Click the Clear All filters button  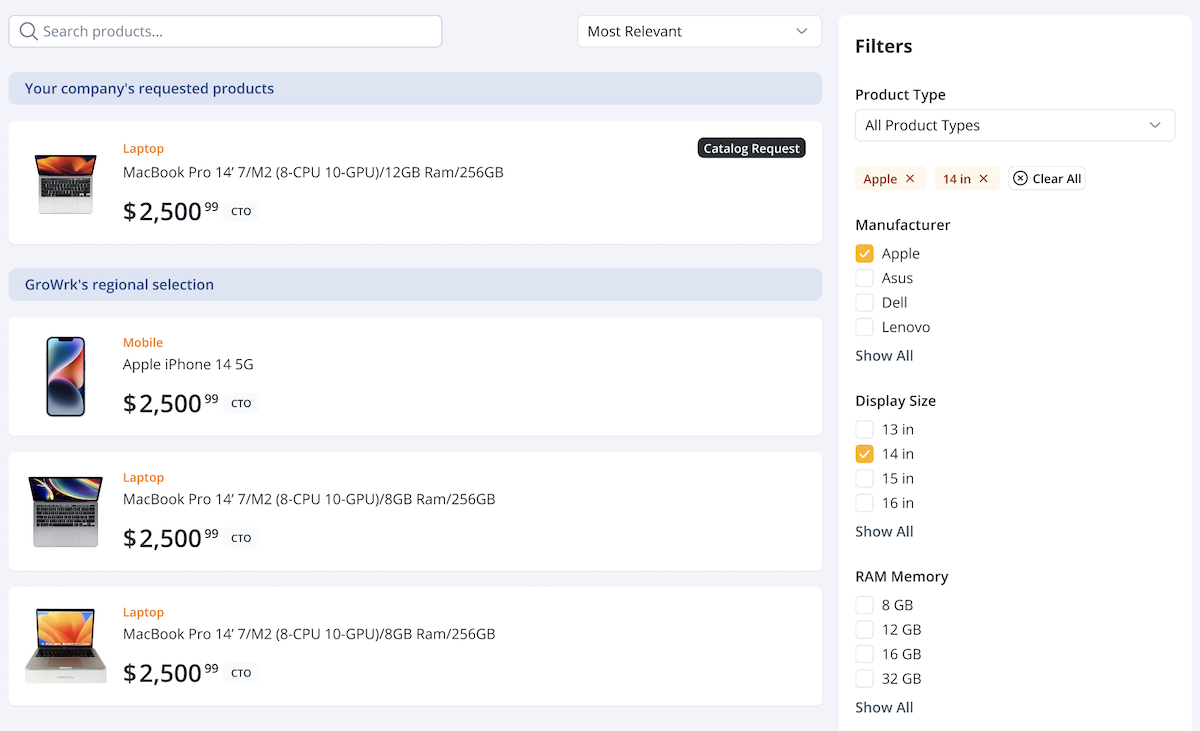click(x=1047, y=179)
